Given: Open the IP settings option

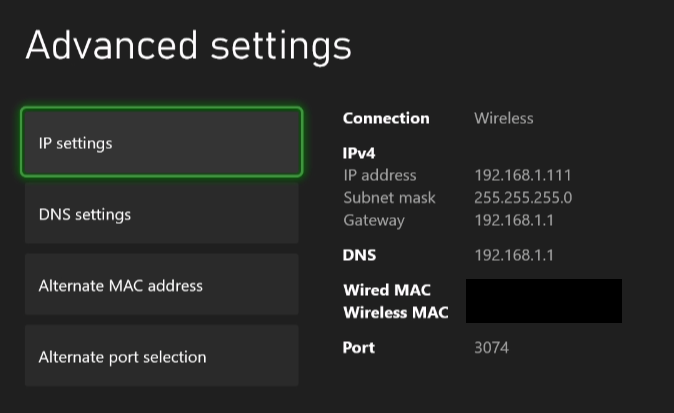Looking at the screenshot, I should pyautogui.click(x=161, y=143).
